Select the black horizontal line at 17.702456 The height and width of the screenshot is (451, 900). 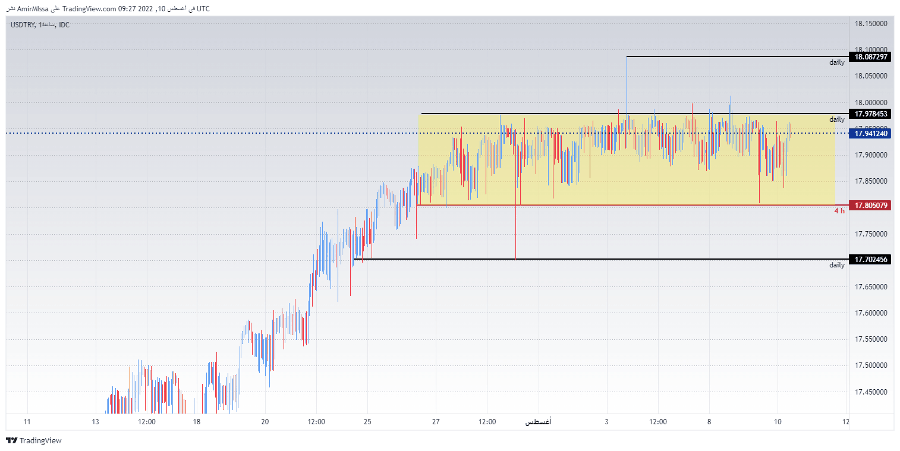601,259
